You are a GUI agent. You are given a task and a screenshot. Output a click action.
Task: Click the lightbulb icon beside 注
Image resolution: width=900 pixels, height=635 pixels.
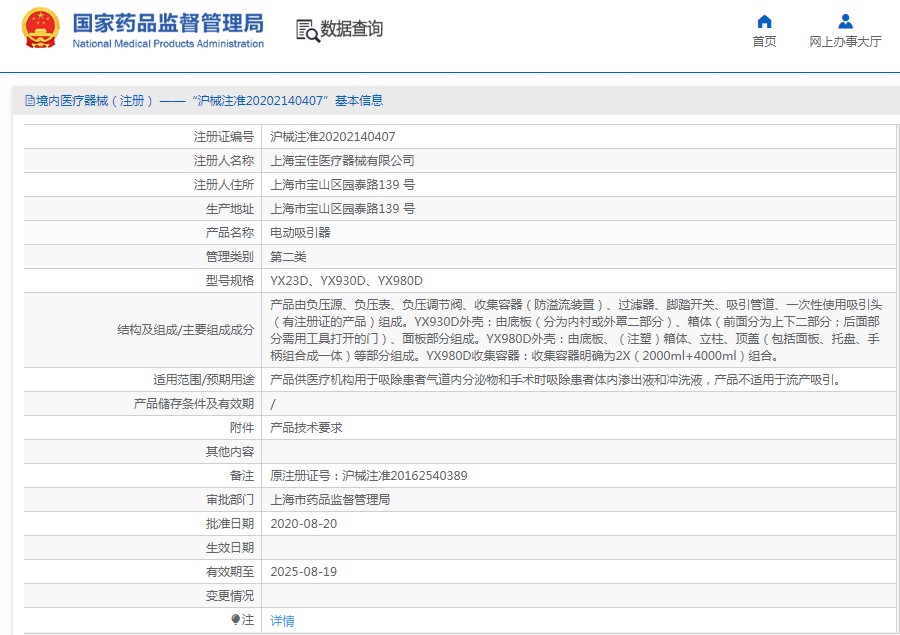pyautogui.click(x=235, y=619)
